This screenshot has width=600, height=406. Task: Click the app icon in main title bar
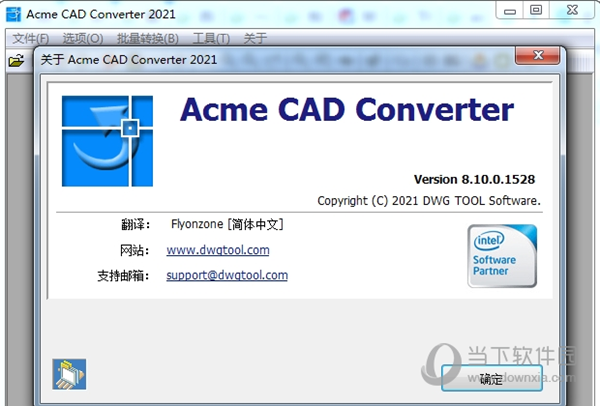(13, 15)
